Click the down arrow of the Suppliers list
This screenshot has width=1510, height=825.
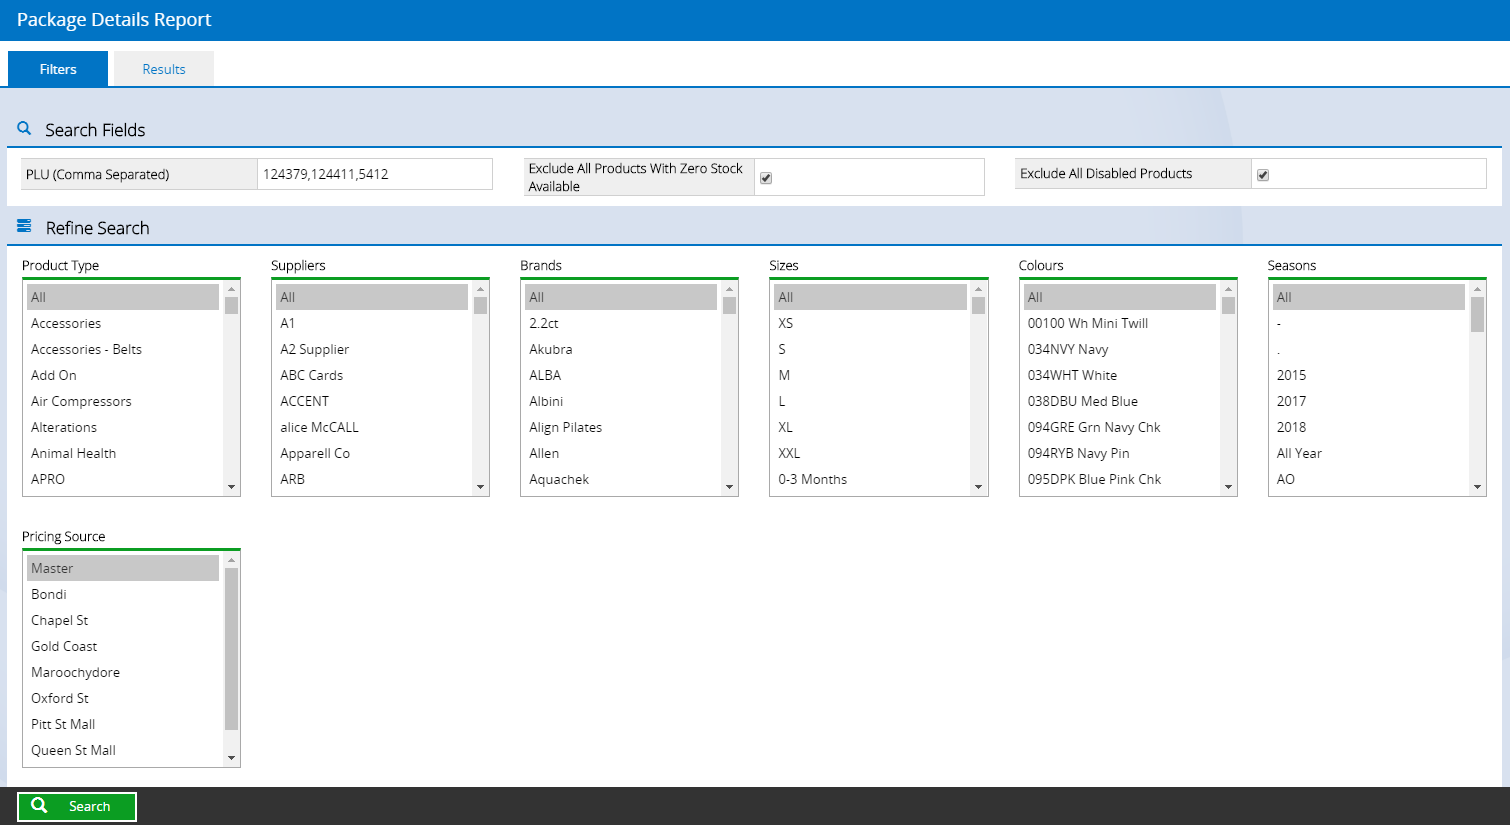coord(481,487)
